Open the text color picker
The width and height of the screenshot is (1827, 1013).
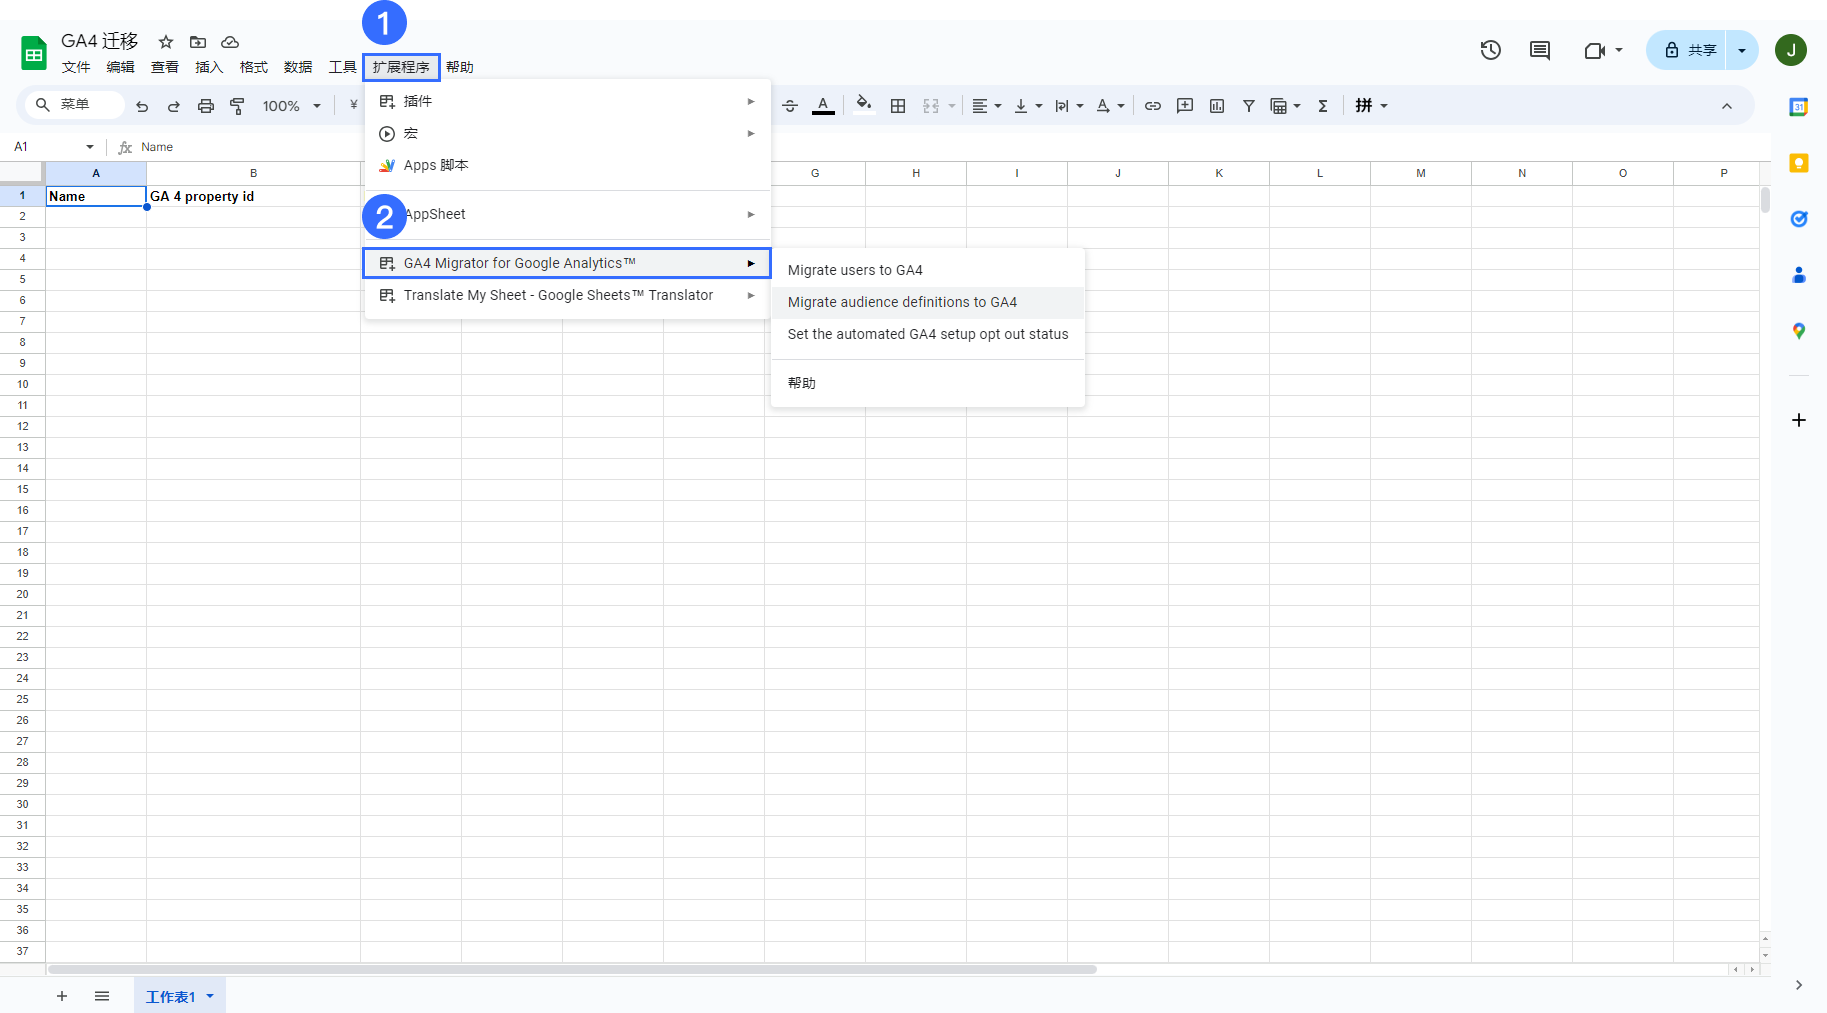[x=823, y=105]
